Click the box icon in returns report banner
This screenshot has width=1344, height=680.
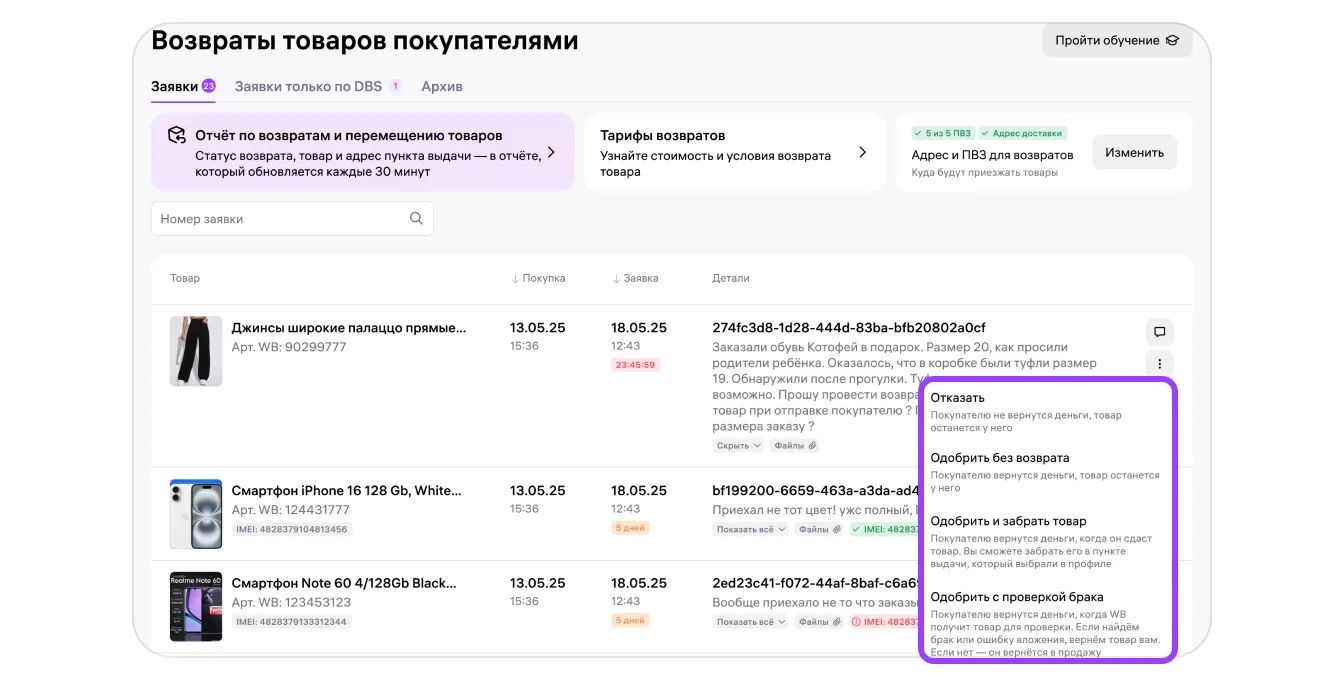(176, 135)
